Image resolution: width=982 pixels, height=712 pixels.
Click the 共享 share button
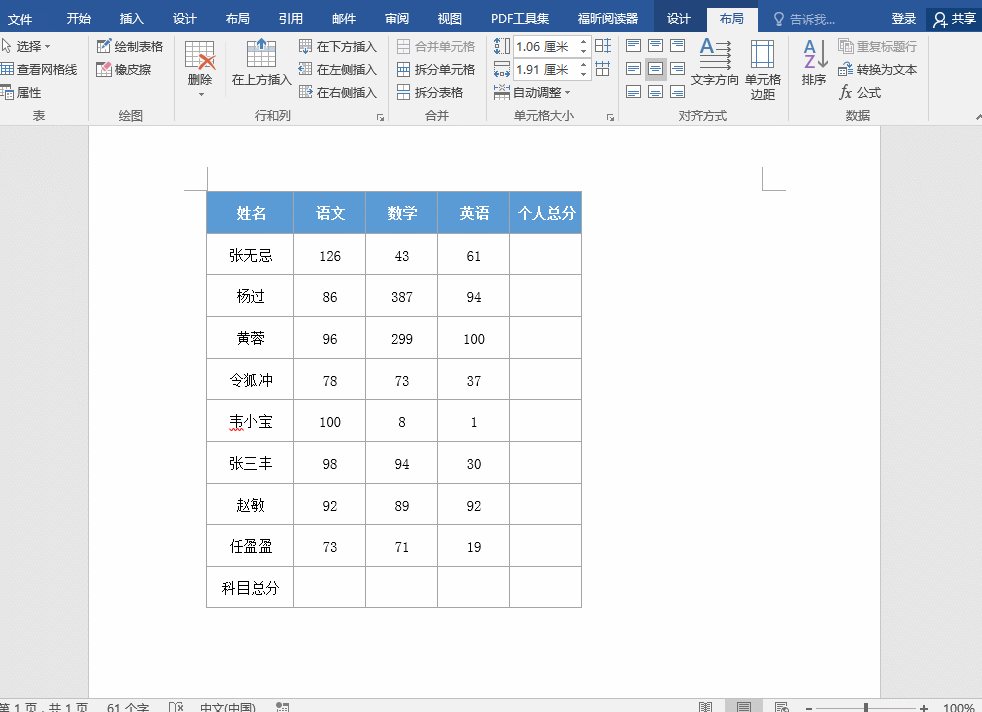pyautogui.click(x=954, y=18)
